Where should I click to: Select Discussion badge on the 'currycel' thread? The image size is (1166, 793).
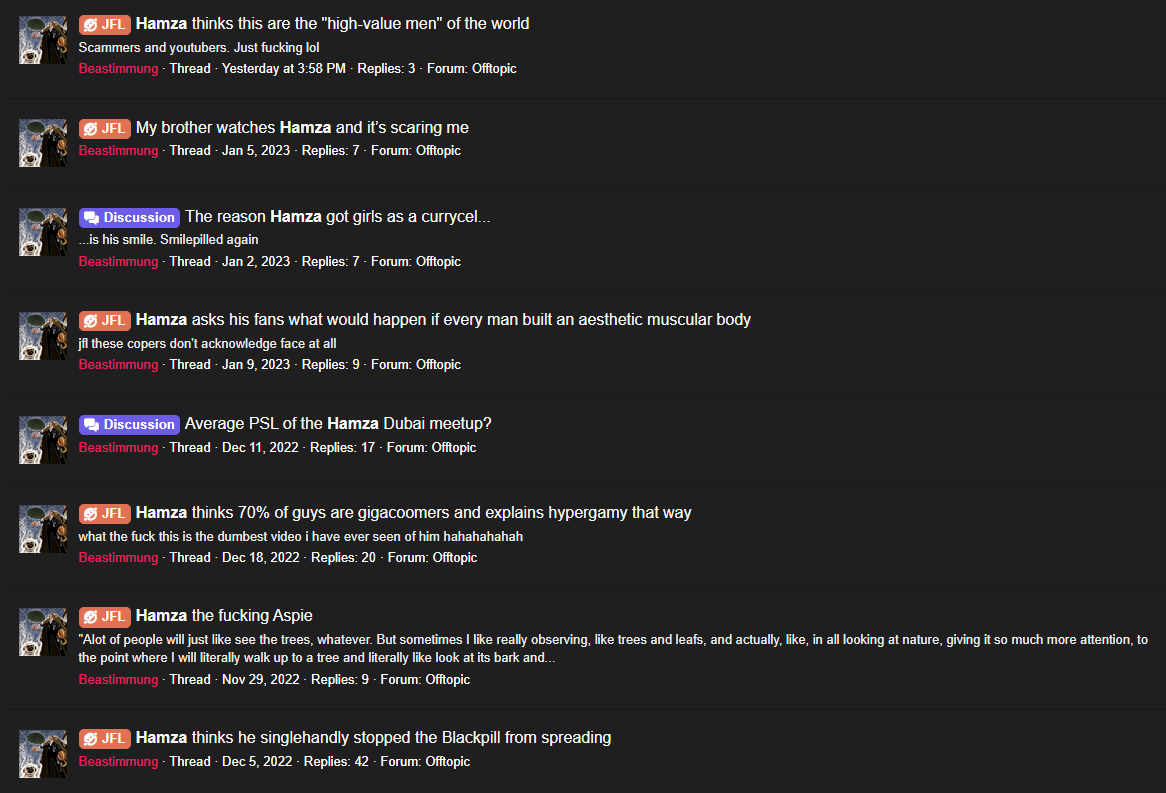pos(129,217)
